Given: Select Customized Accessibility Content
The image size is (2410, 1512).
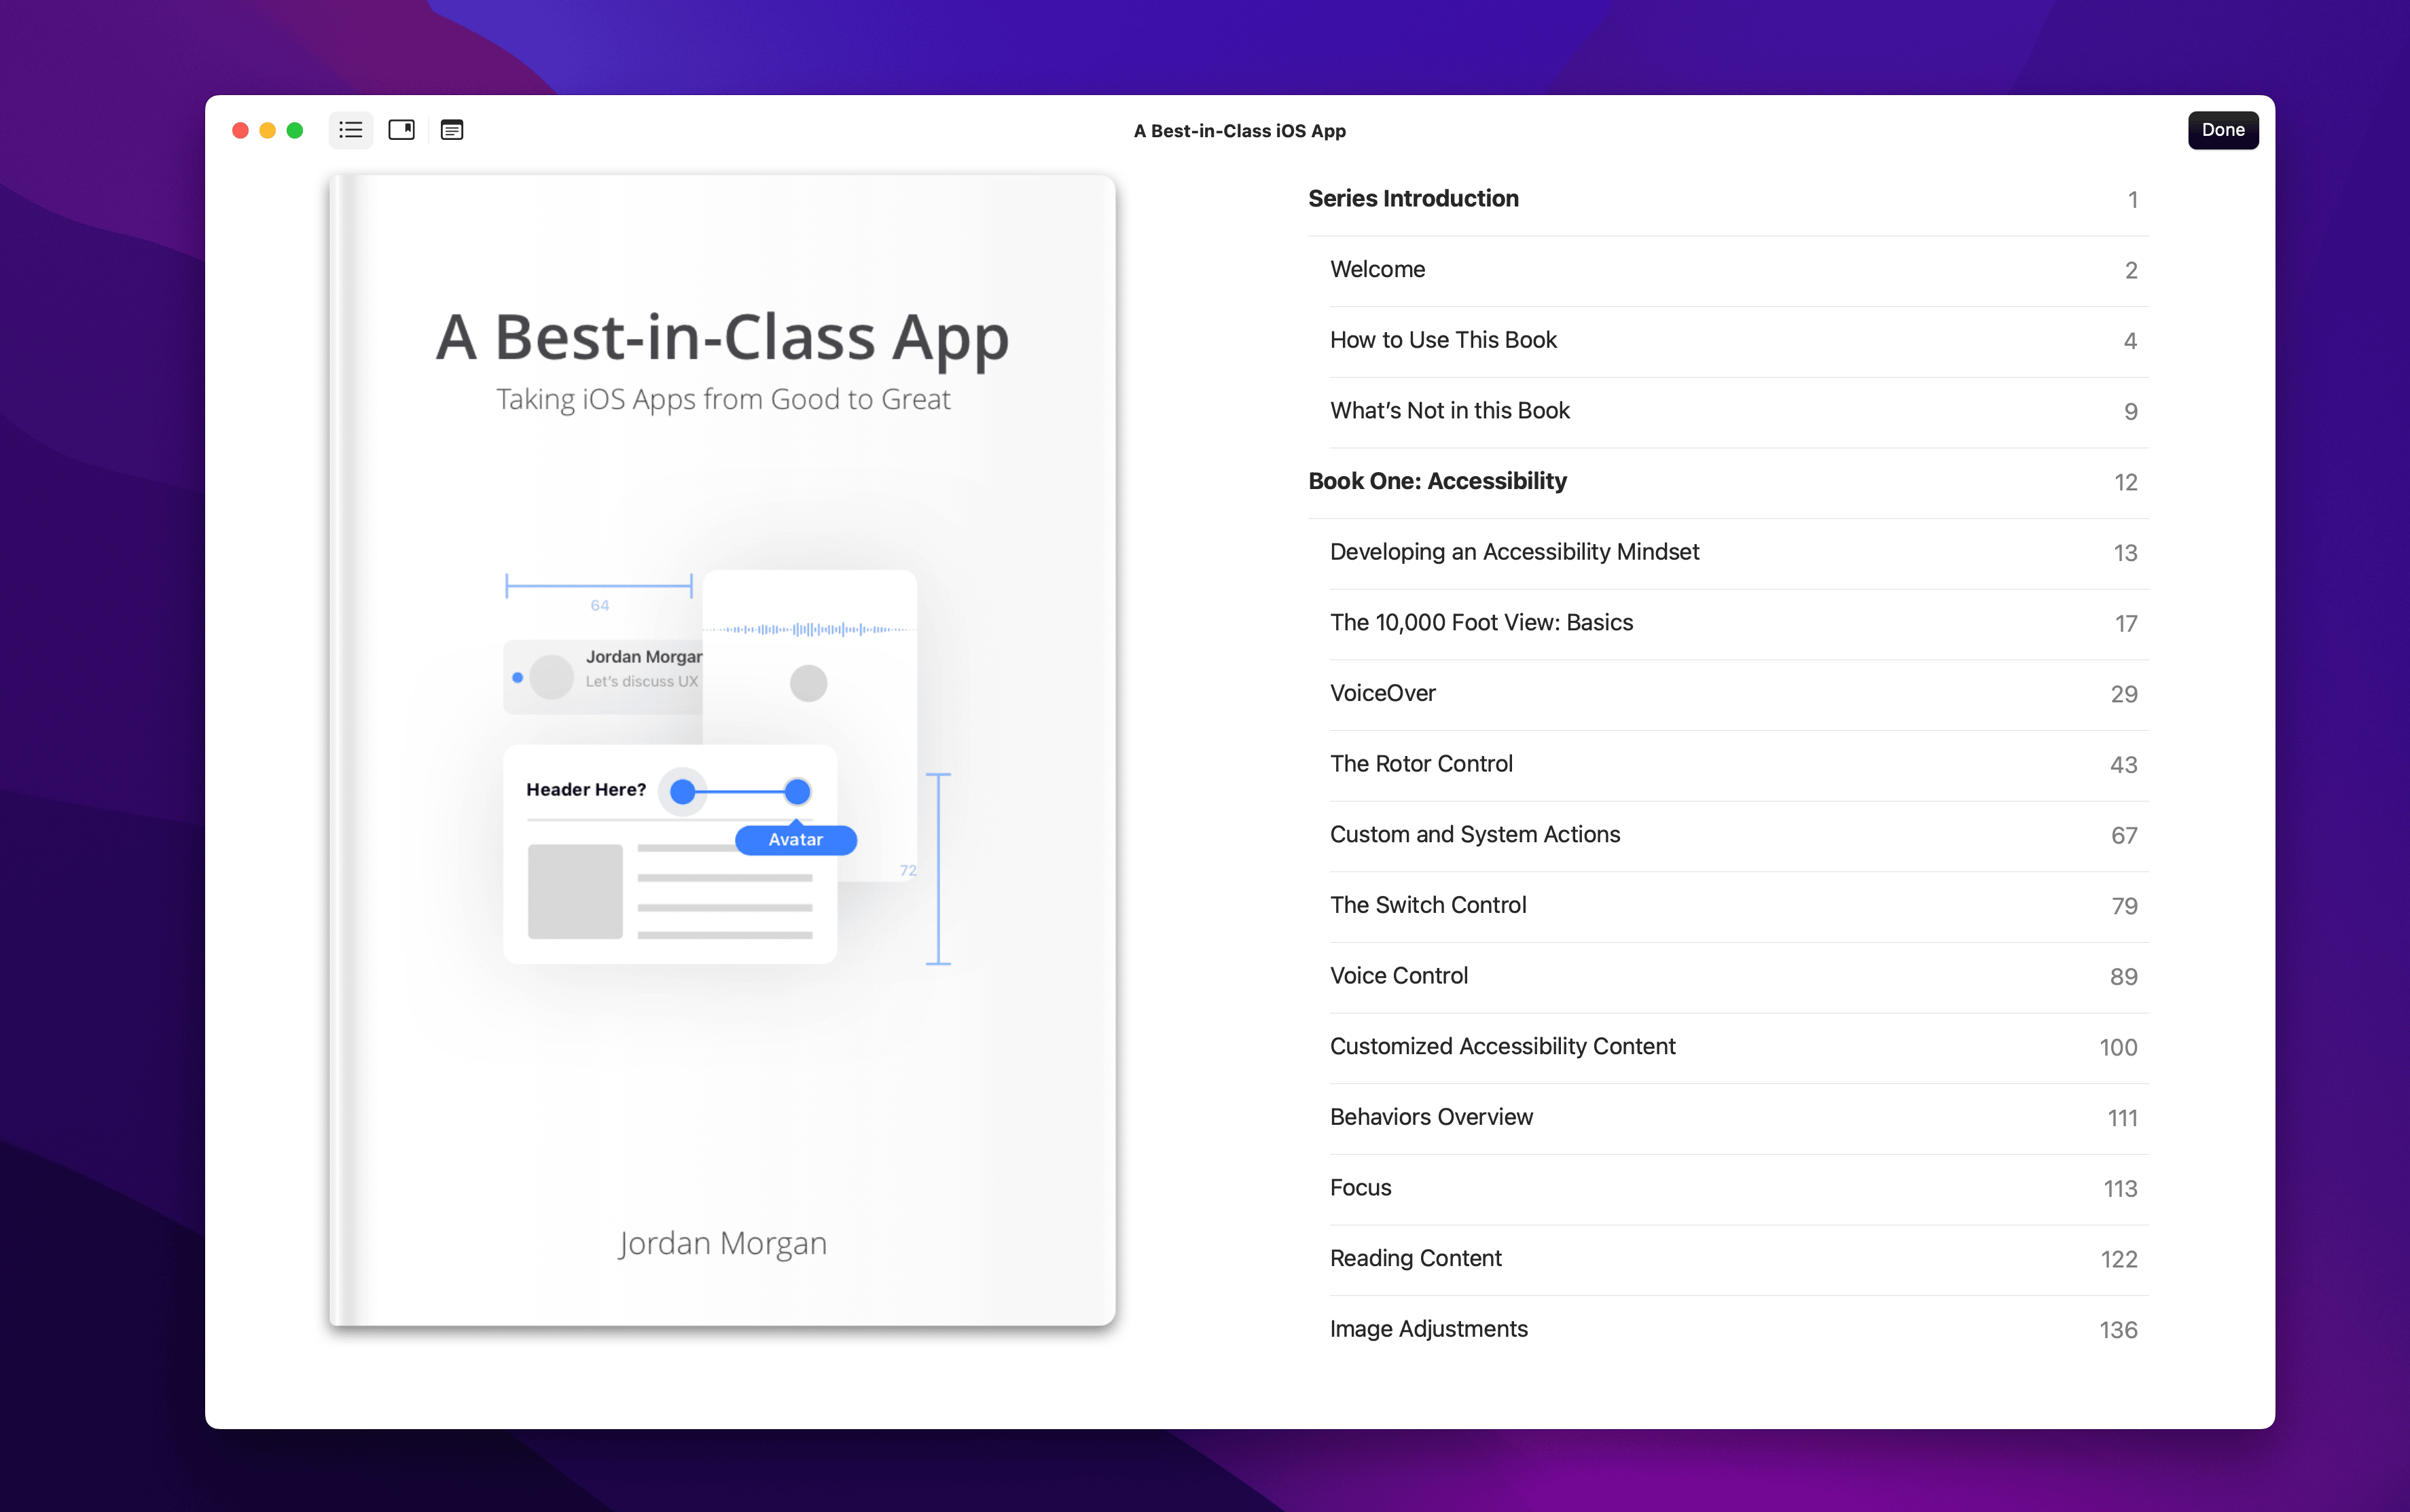Looking at the screenshot, I should pos(1739,1047).
